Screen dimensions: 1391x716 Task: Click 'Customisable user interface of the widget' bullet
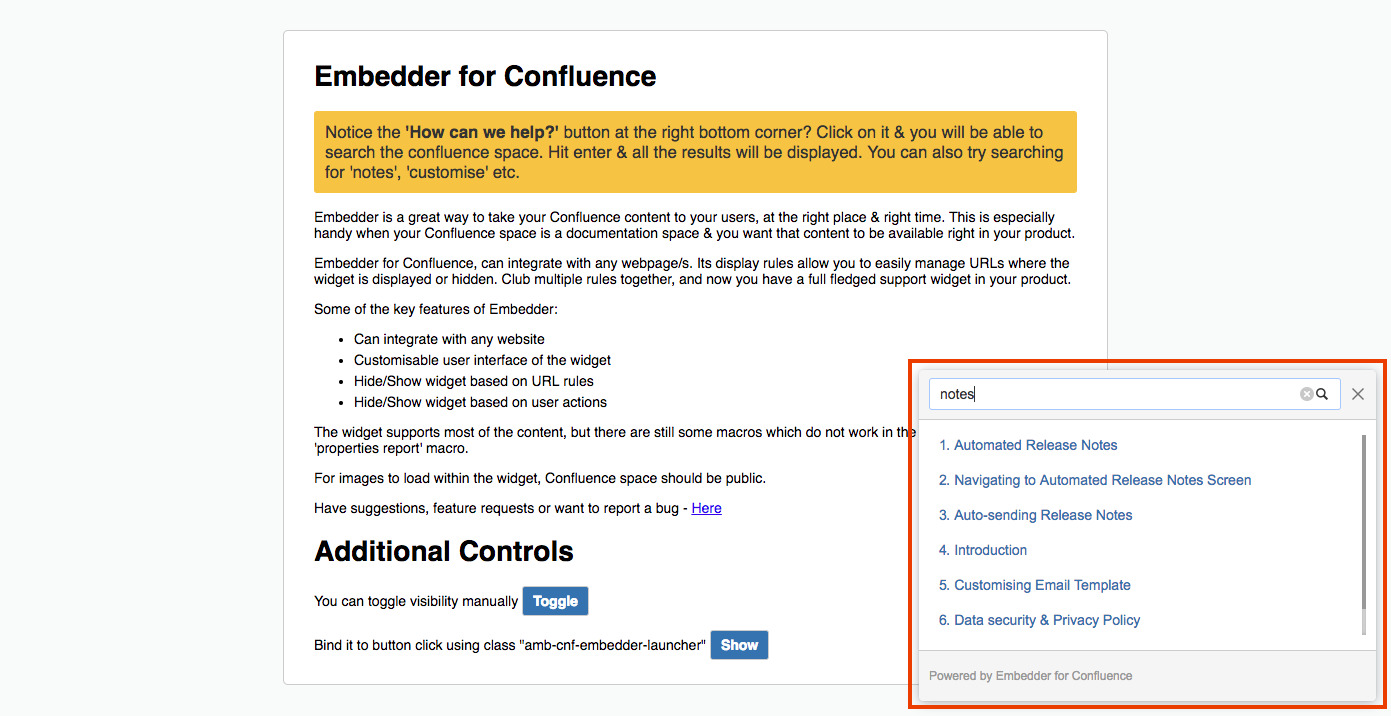point(482,360)
